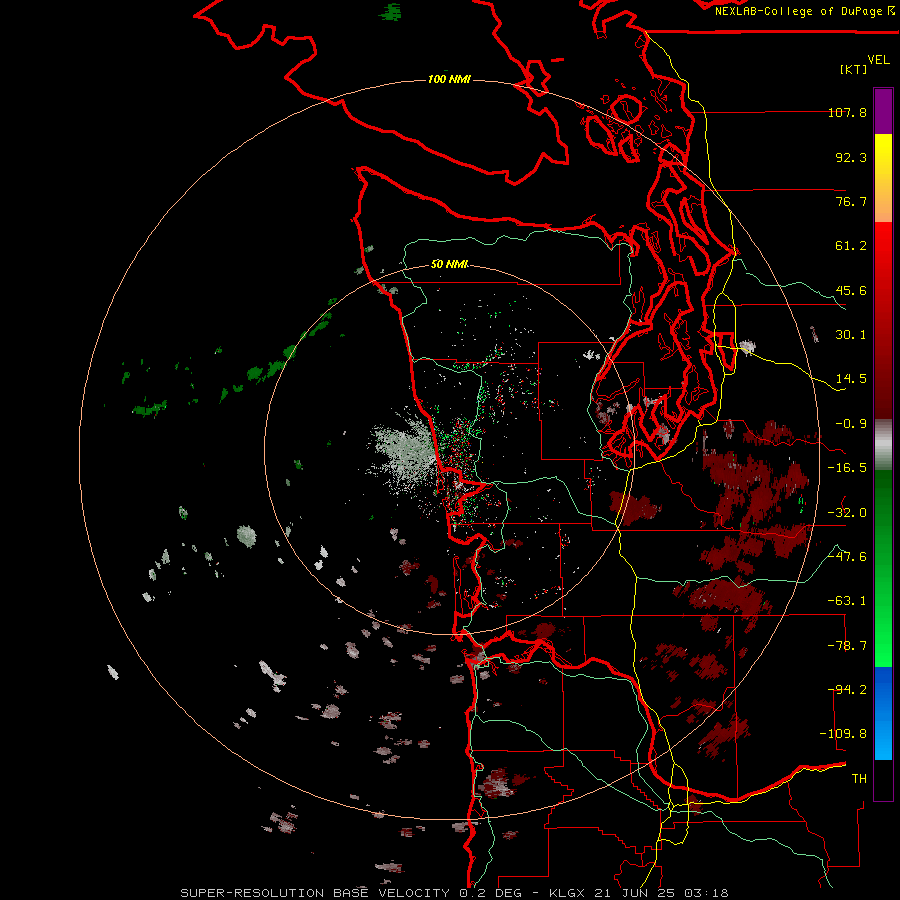Image resolution: width=900 pixels, height=900 pixels.
Task: Click the -78.7 velocity scale value
Action: [847, 646]
